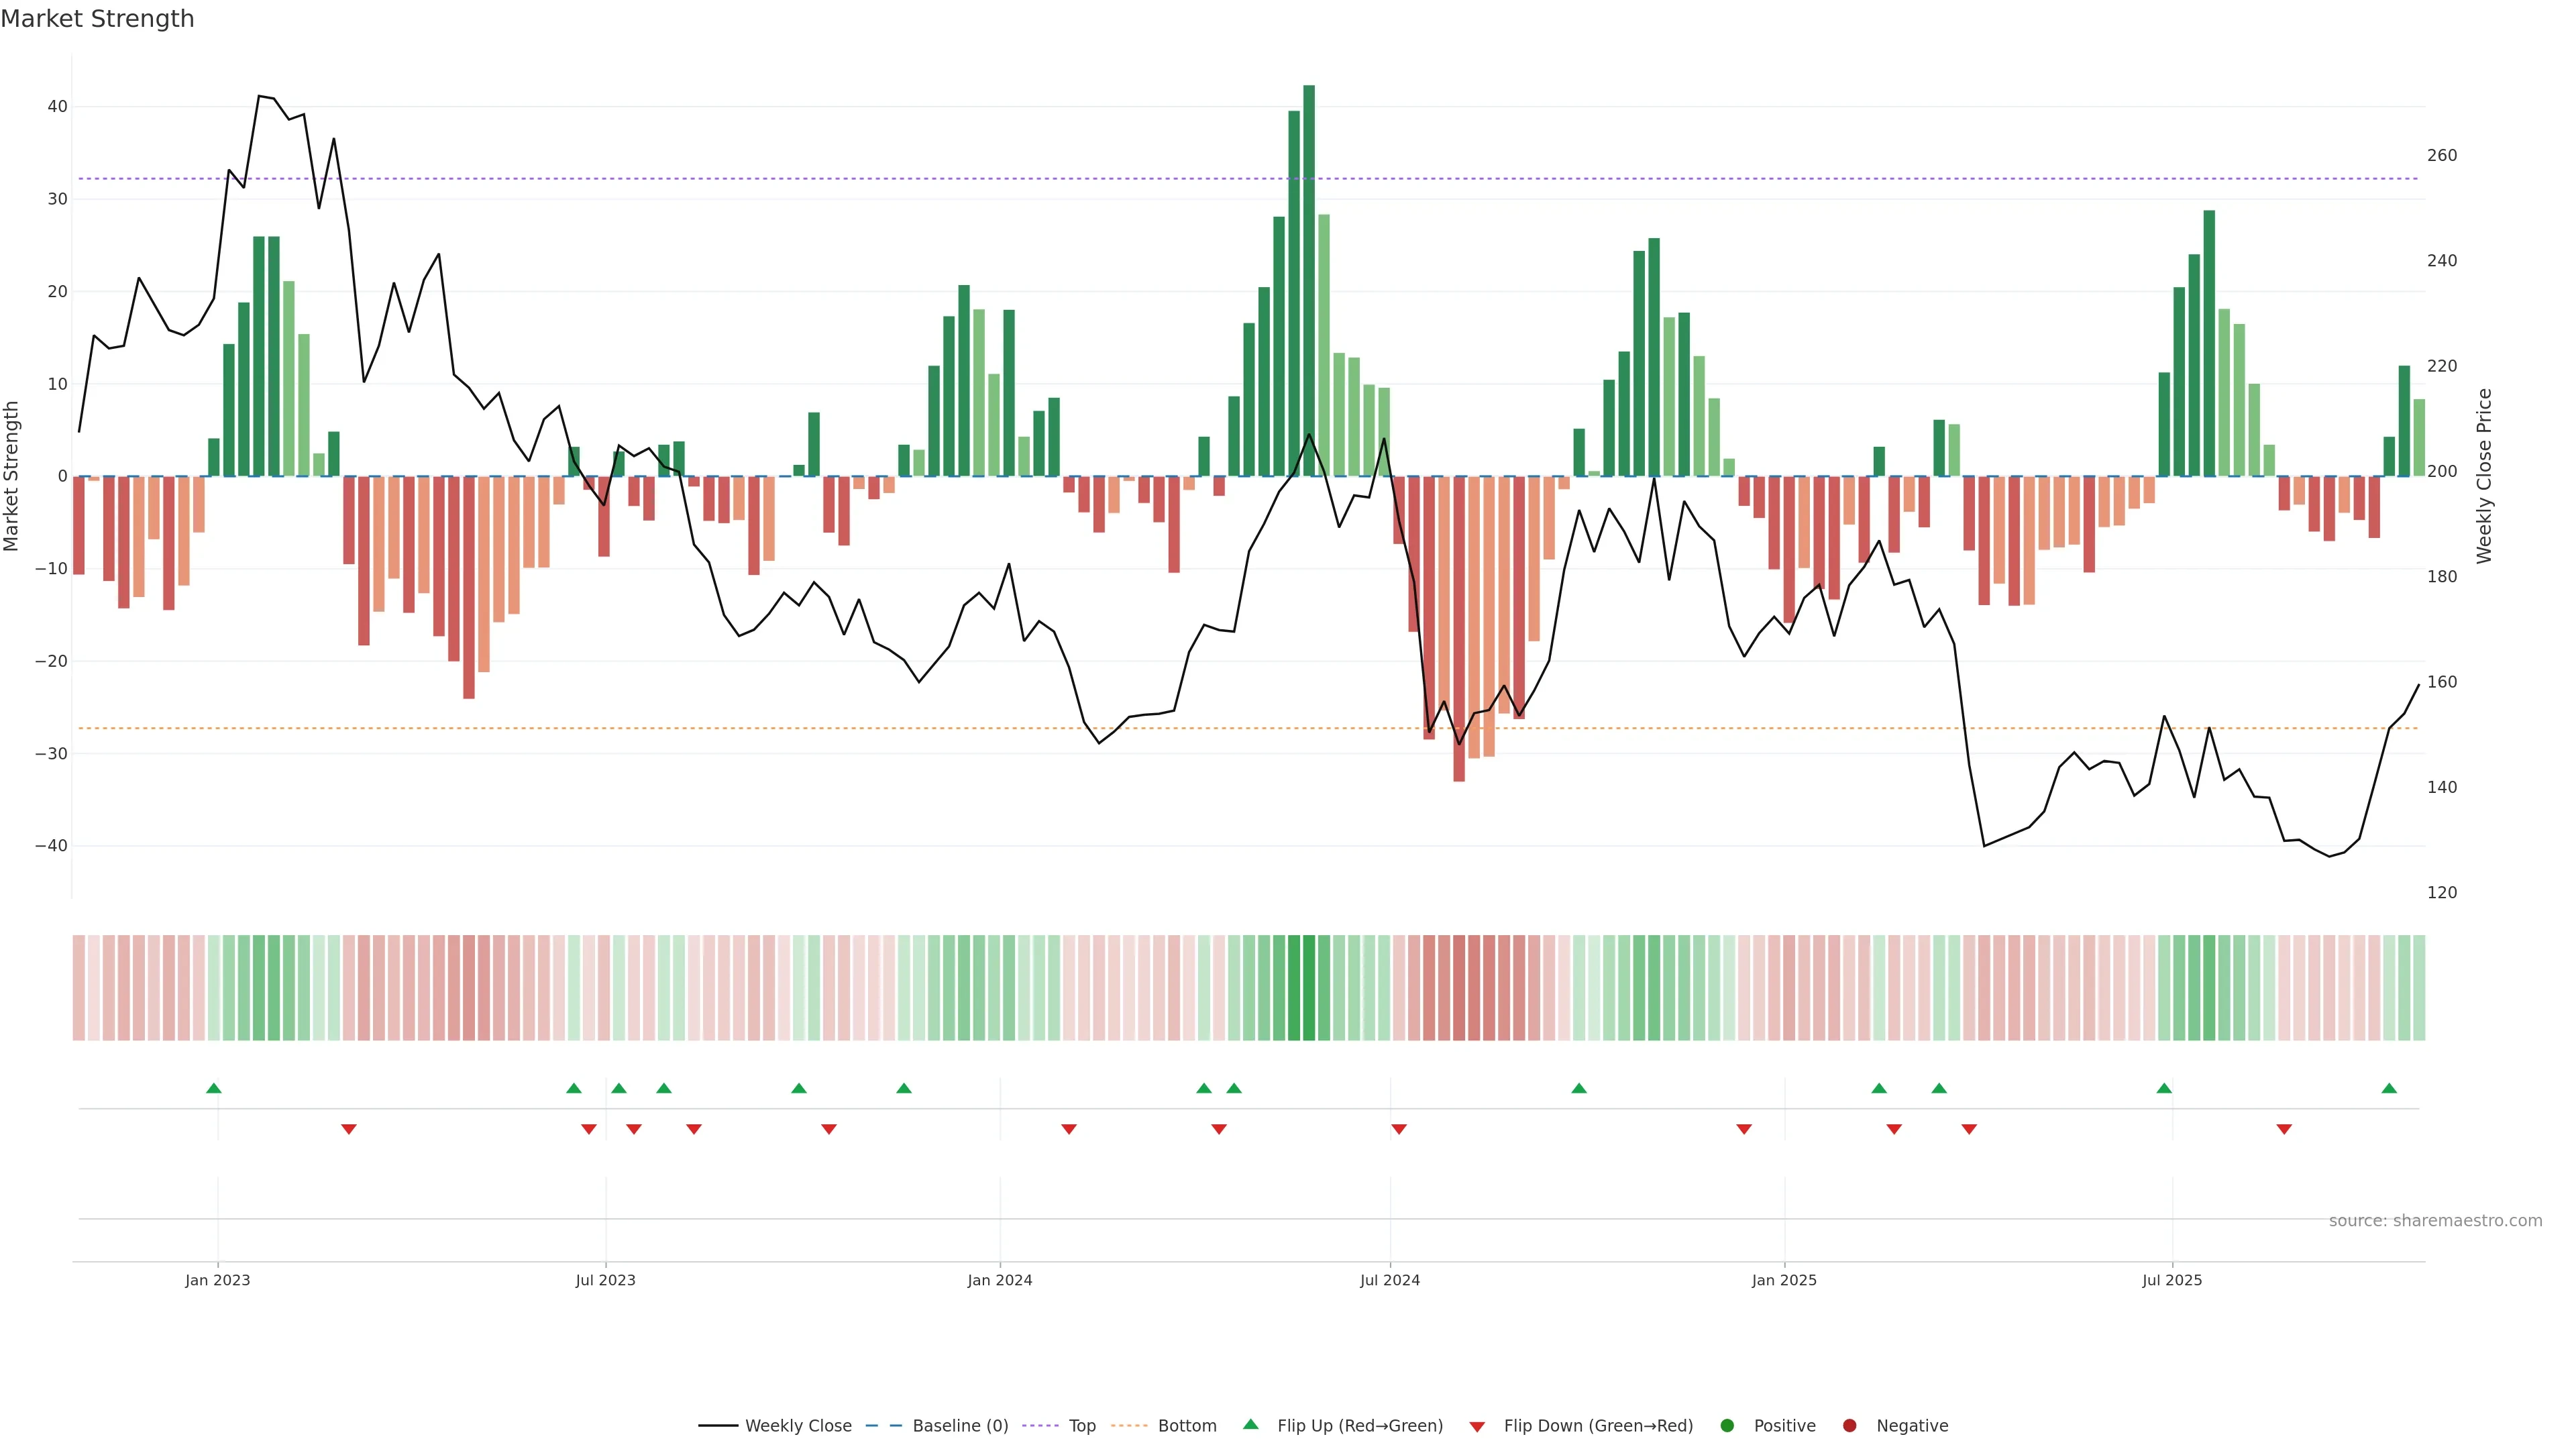Click the red flip-down marker just after Jul 2024
The width and height of the screenshot is (2576, 1449).
(x=1399, y=1129)
